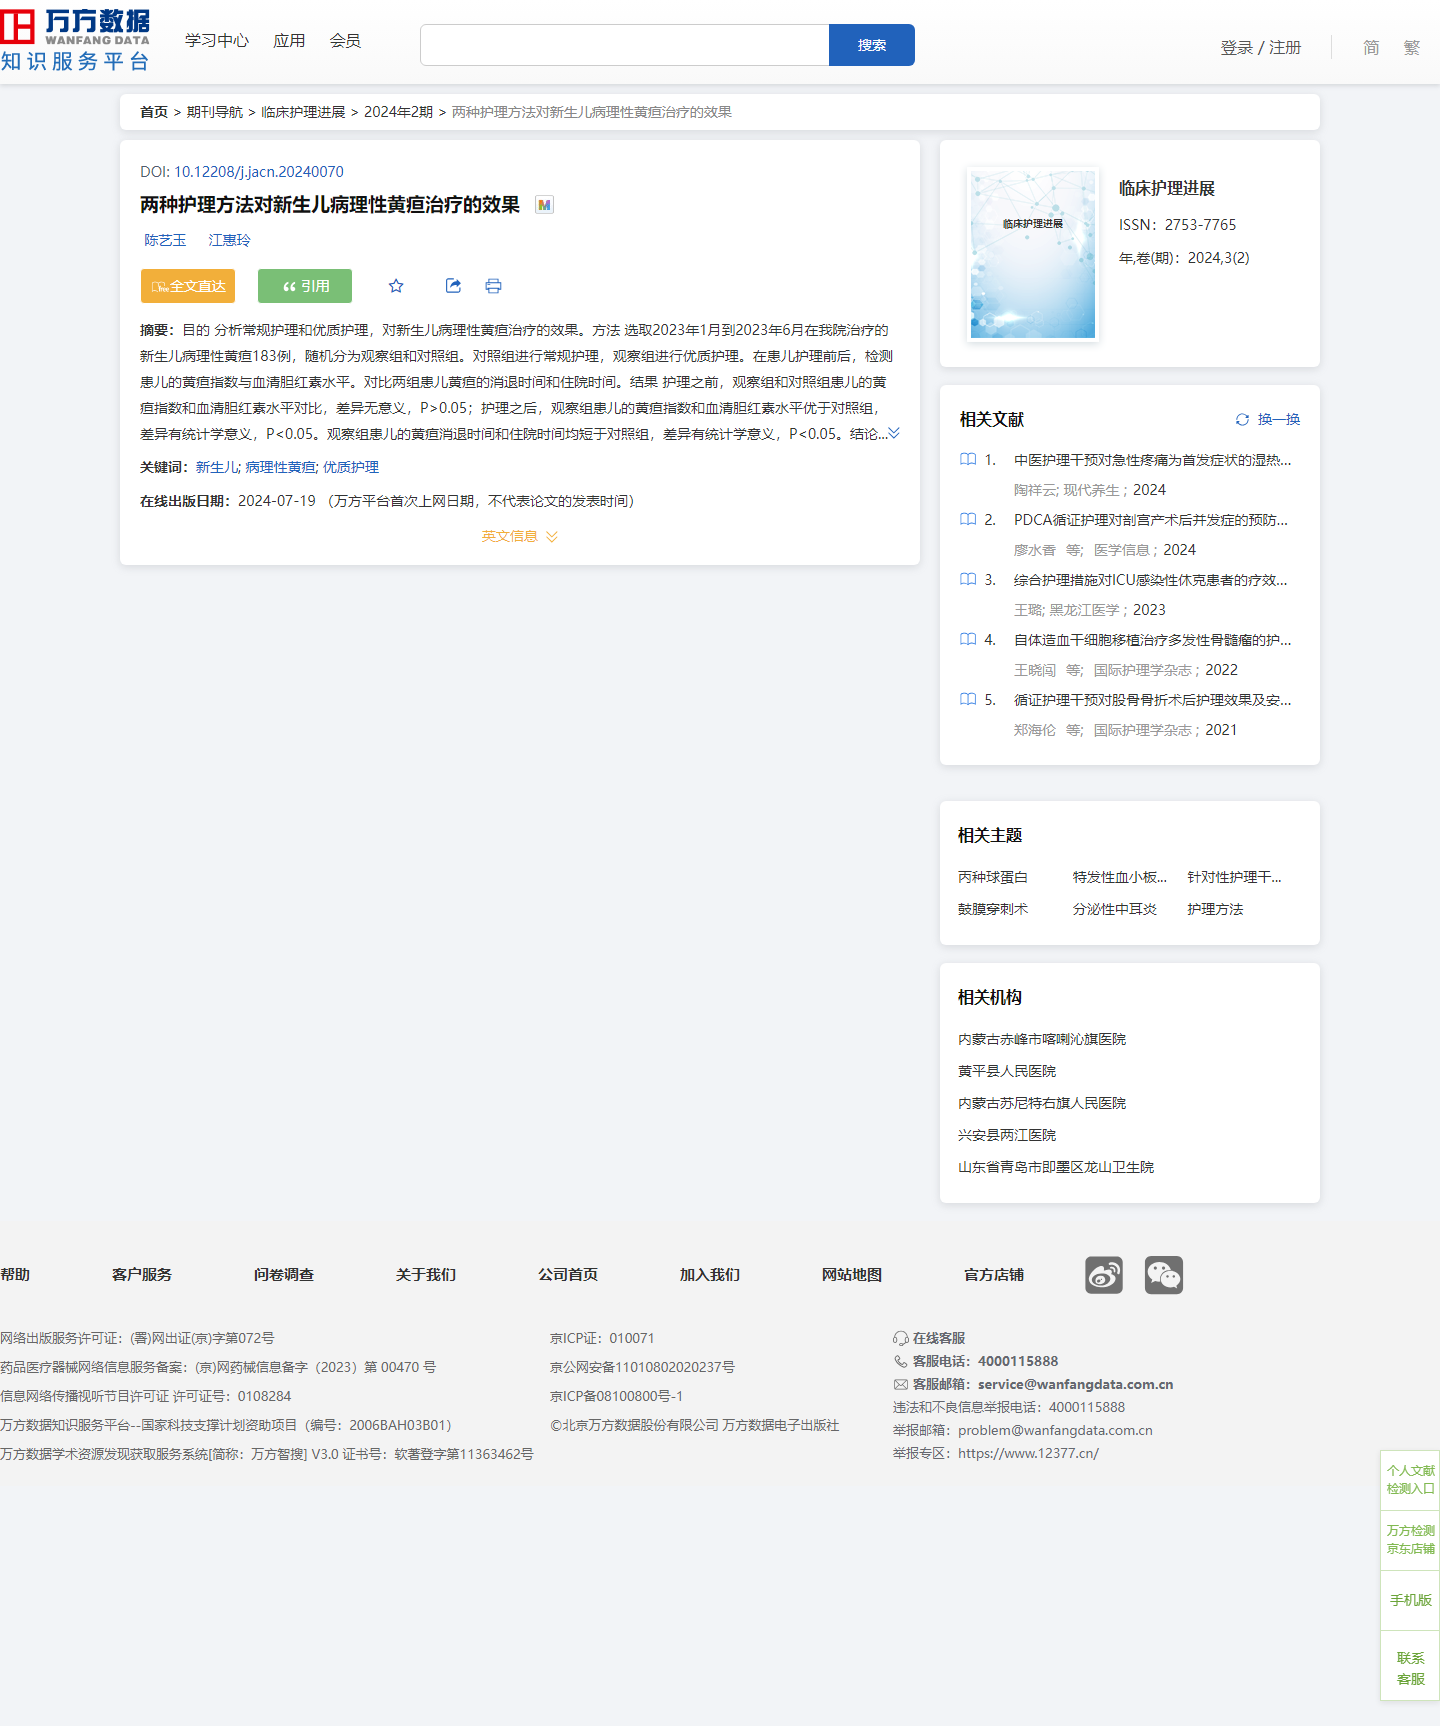Click the print icon
Screen dimensions: 1440x1726
pyautogui.click(x=493, y=286)
